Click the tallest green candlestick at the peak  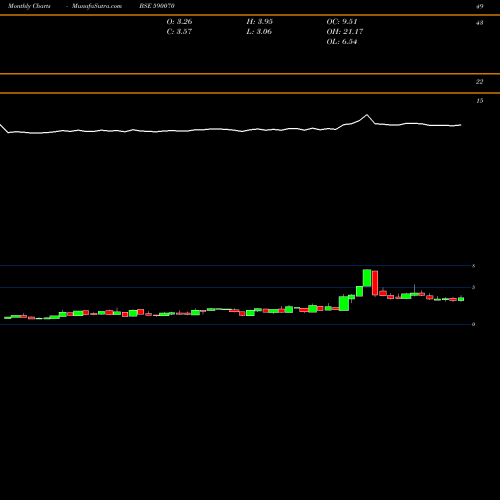[367, 278]
